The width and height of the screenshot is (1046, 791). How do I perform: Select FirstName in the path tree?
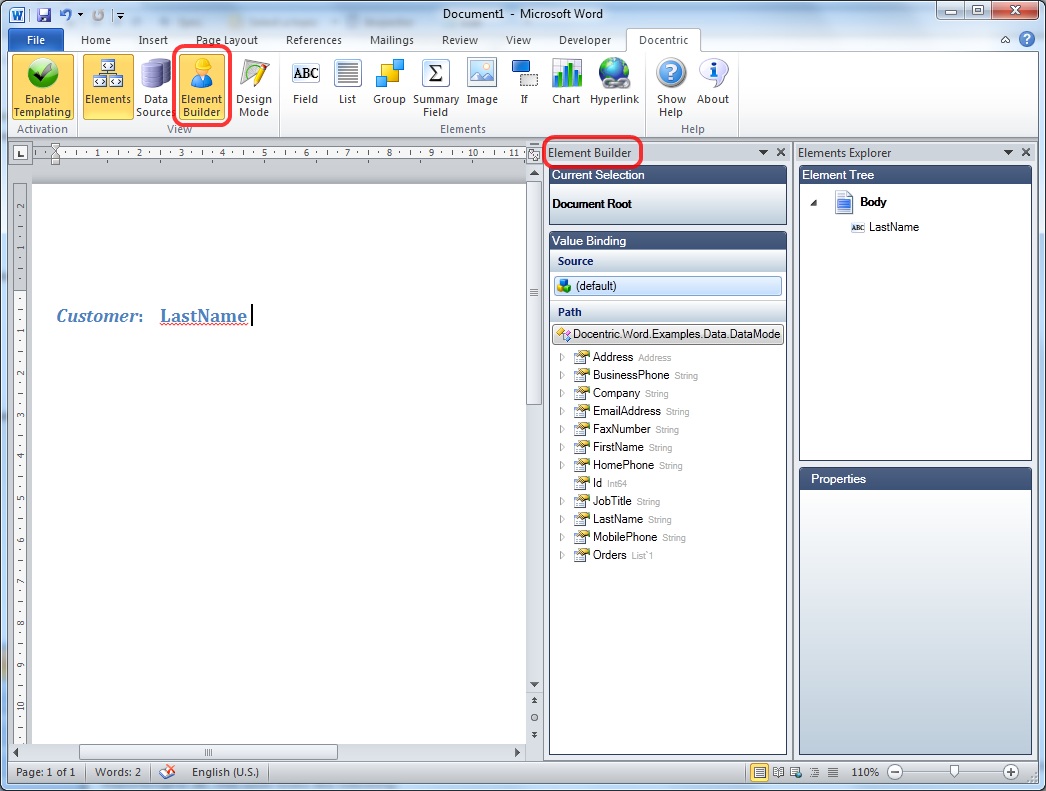pos(618,447)
